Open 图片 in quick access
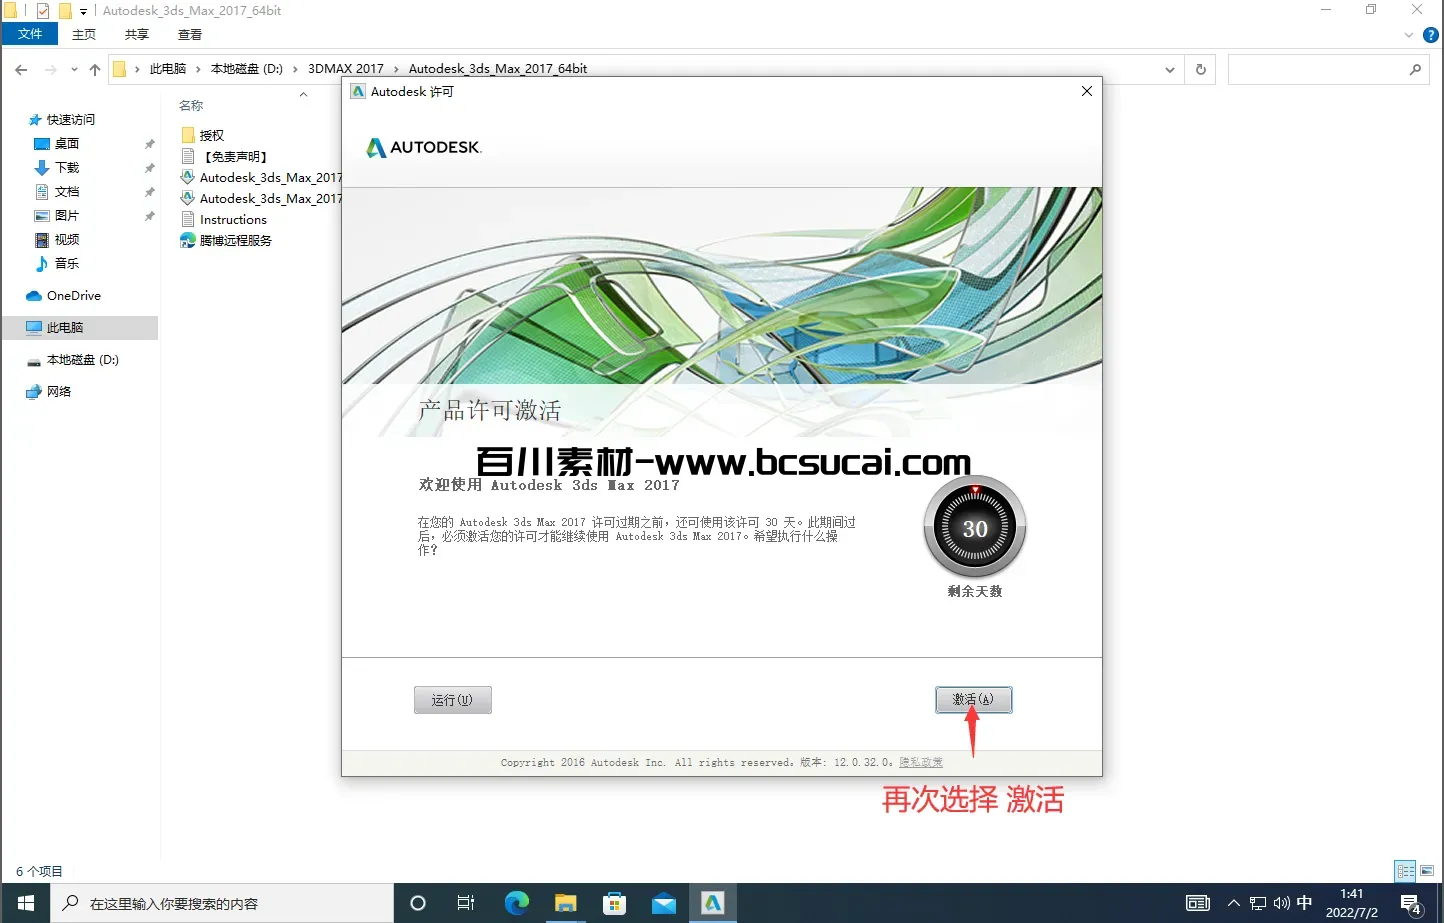The height and width of the screenshot is (923, 1444). (x=66, y=215)
